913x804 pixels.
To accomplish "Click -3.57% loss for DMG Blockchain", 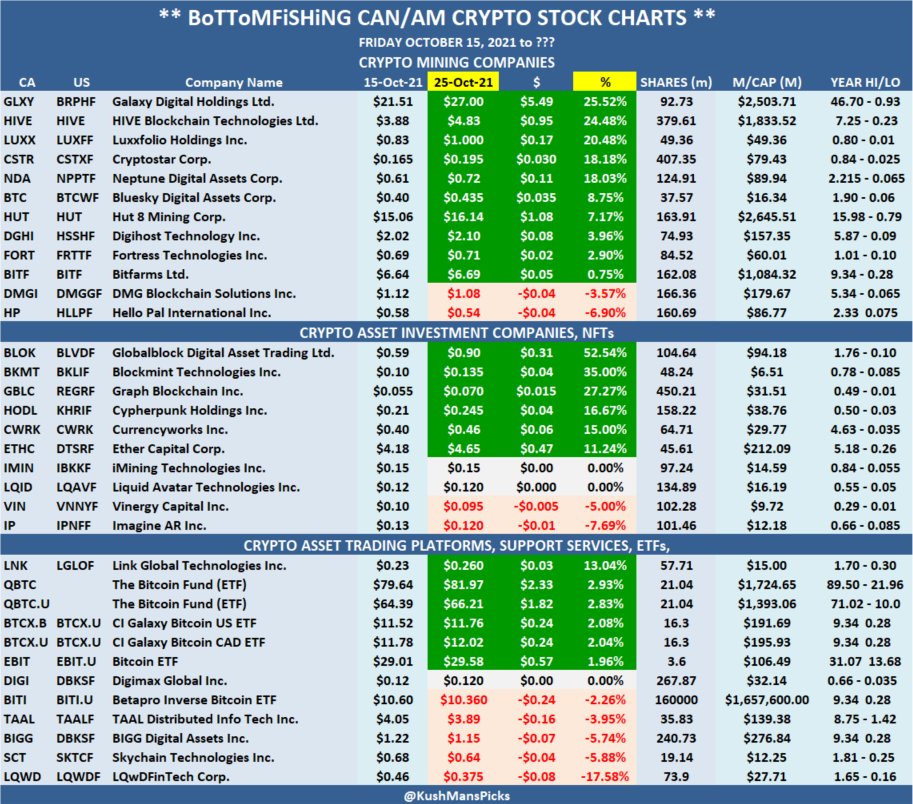I will click(x=605, y=294).
